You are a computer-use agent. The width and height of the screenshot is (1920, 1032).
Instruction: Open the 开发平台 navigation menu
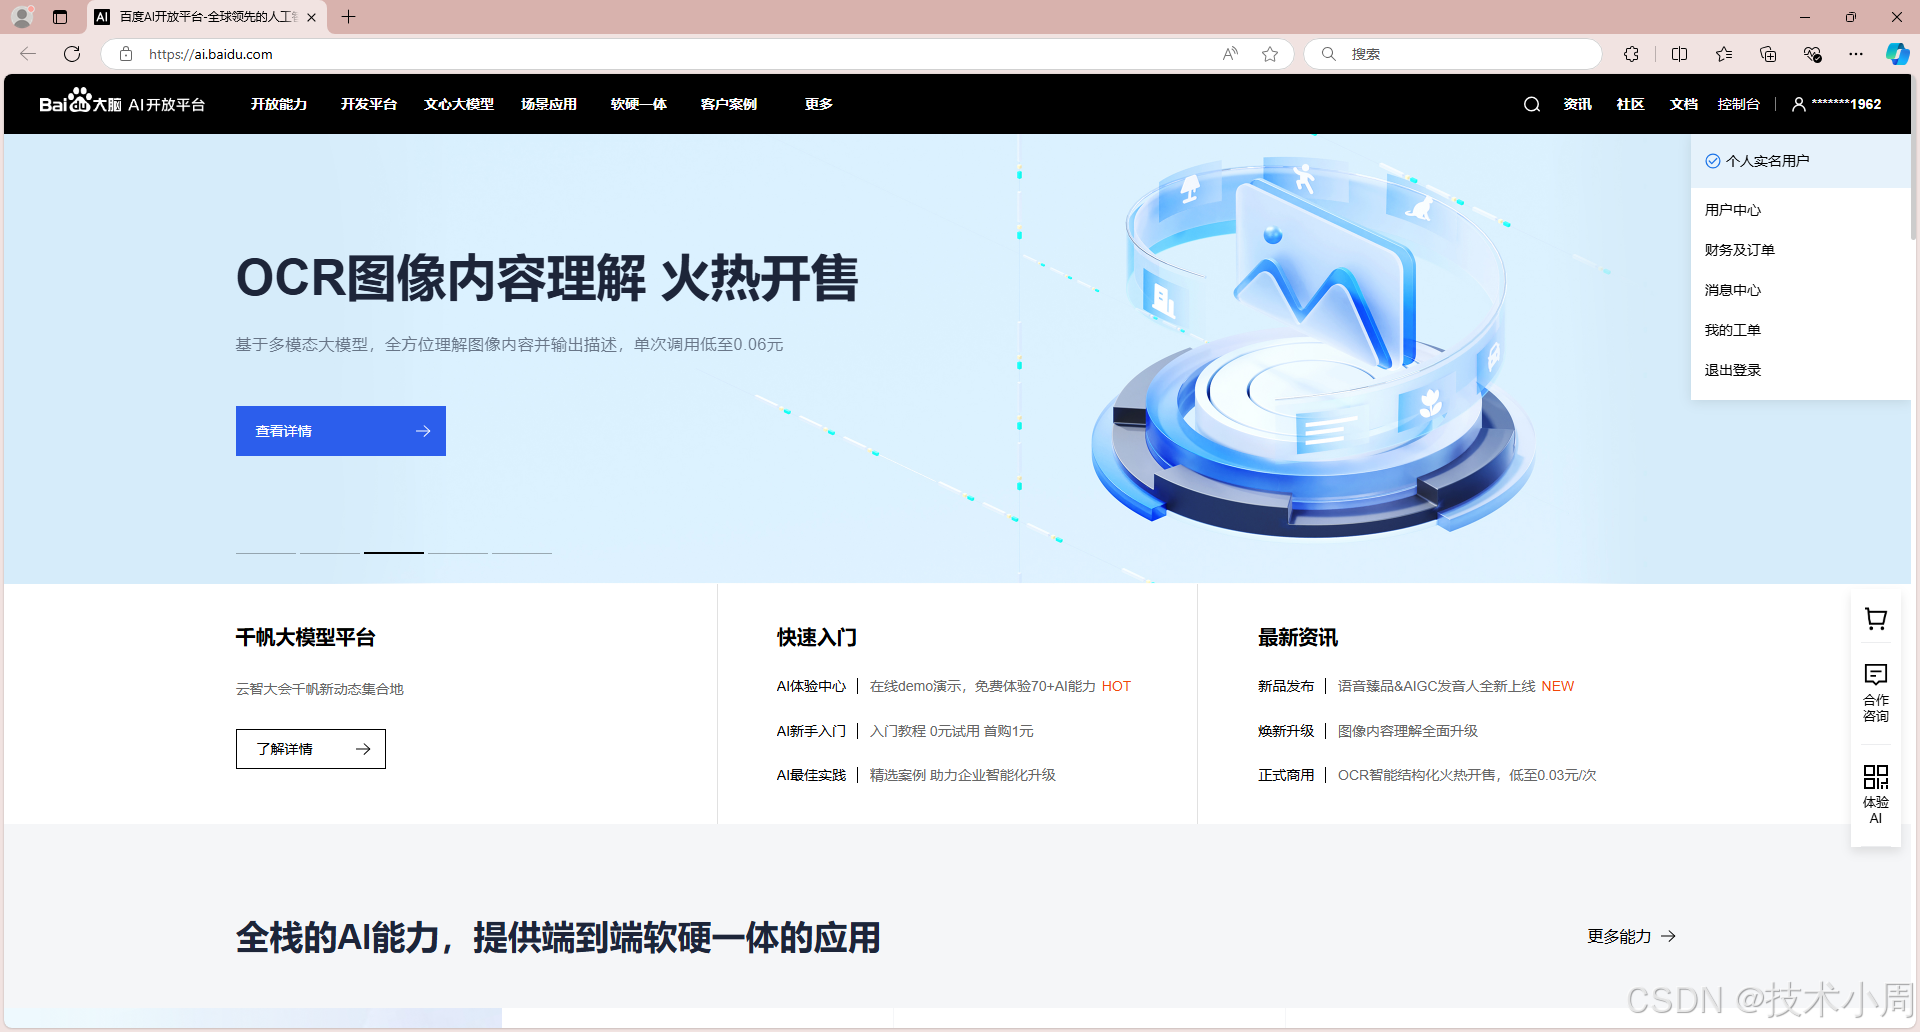pyautogui.click(x=369, y=104)
